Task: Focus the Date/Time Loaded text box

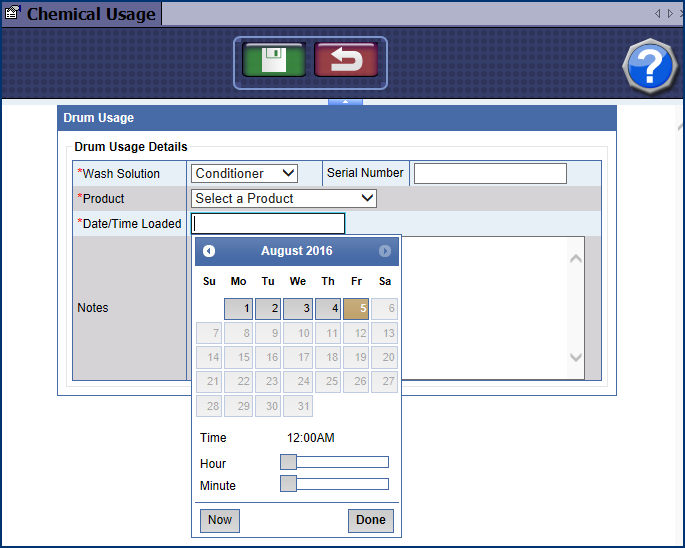Action: click(x=268, y=224)
